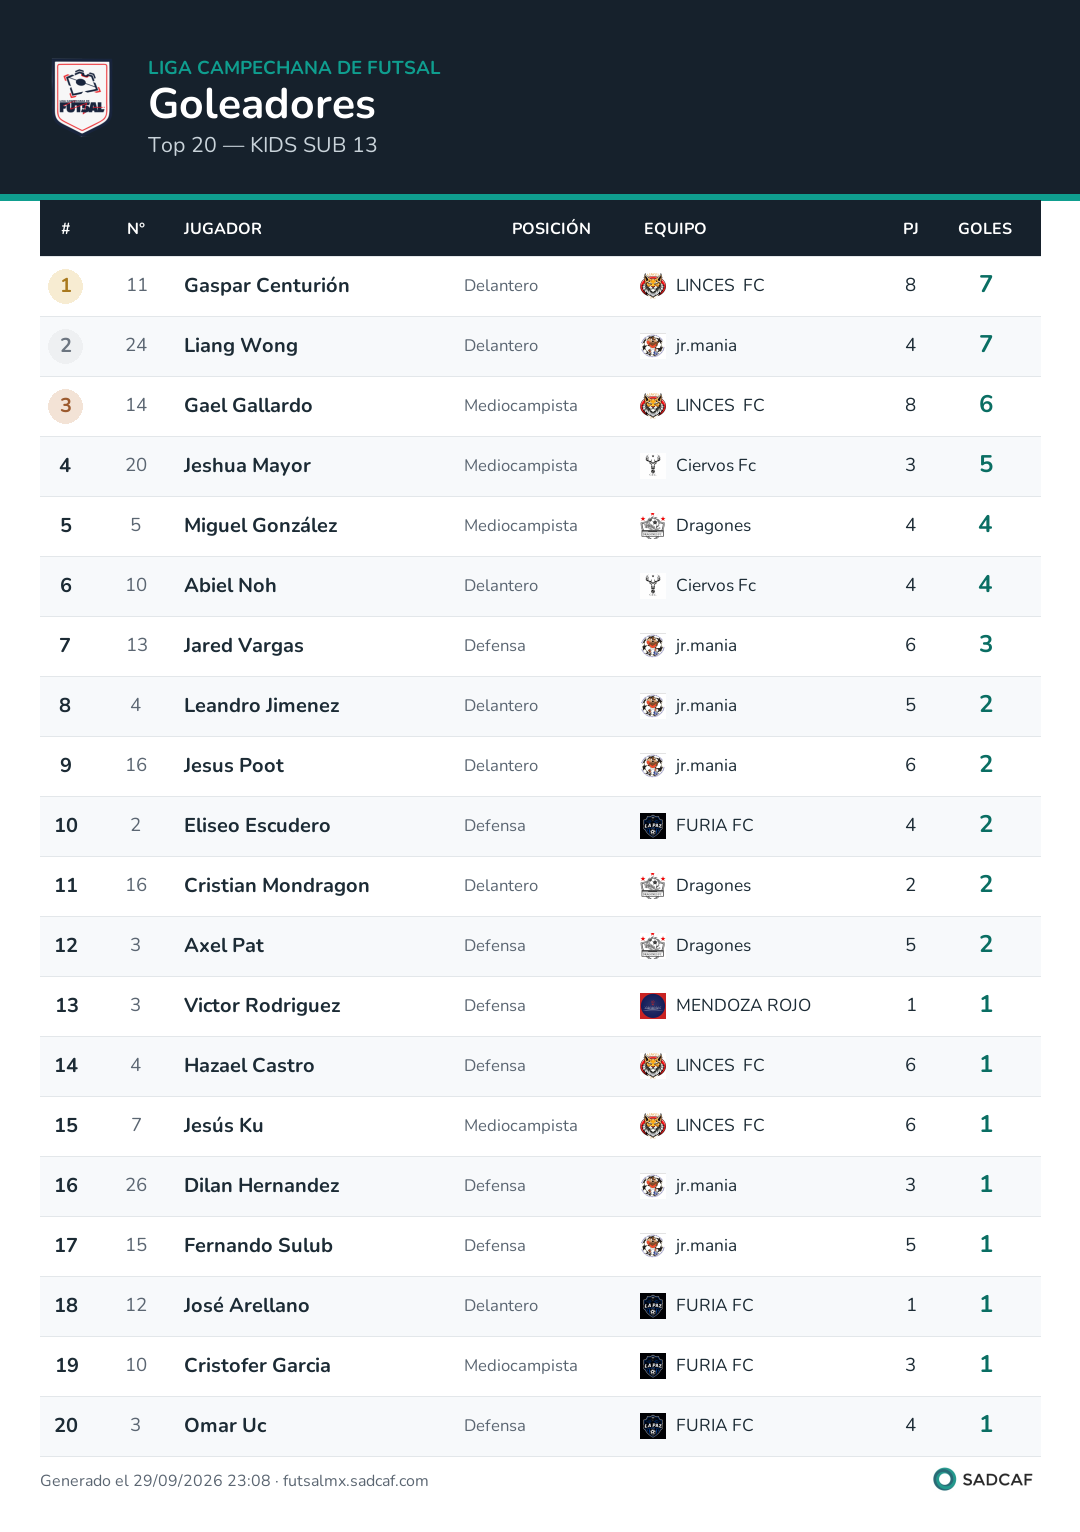Select player name Gael Gallardo
The width and height of the screenshot is (1080, 1532).
coord(248,405)
